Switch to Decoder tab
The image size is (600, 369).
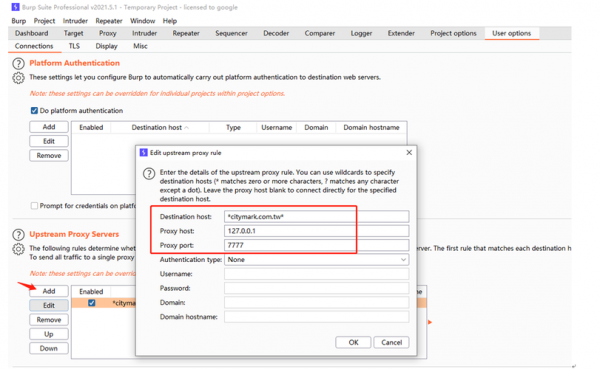276,33
